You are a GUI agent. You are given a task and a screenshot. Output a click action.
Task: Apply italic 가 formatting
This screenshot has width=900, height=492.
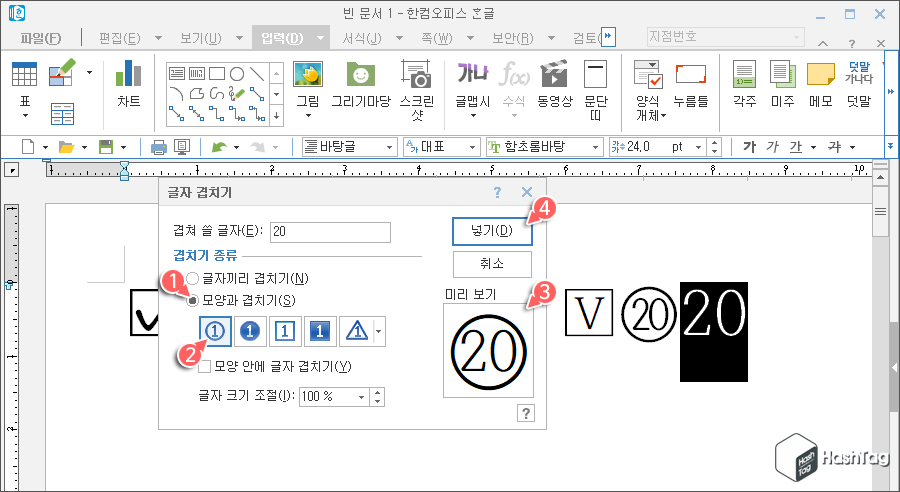coord(773,147)
